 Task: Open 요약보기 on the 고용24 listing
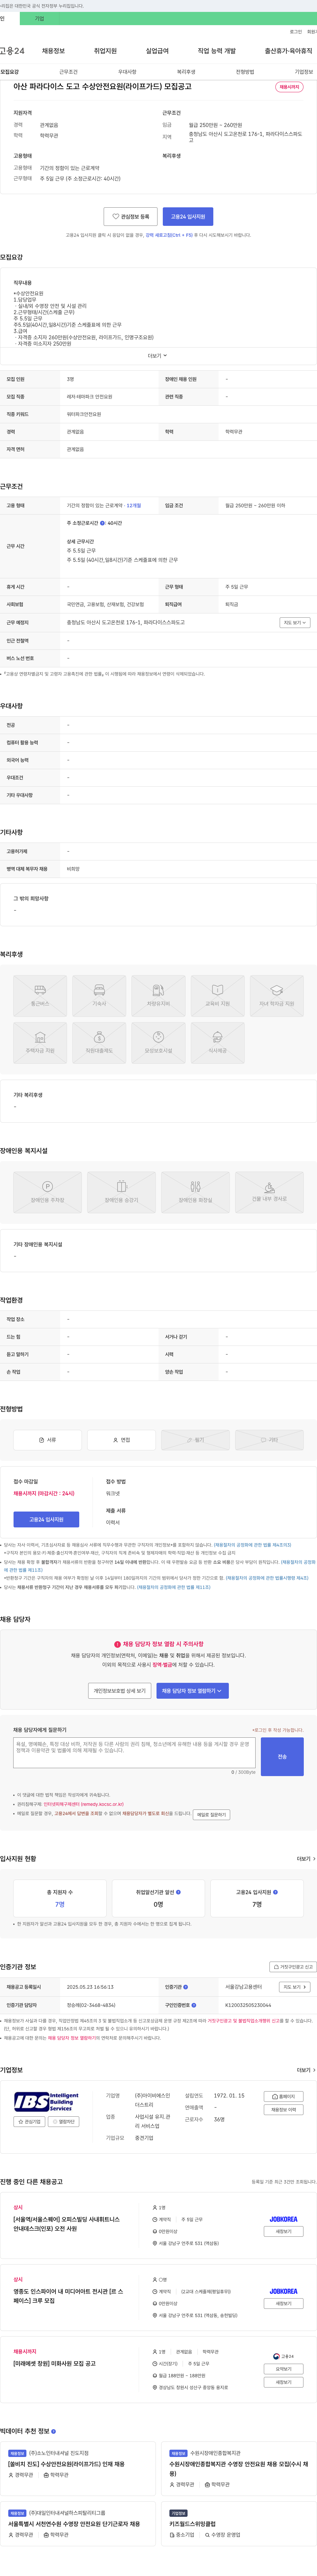pyautogui.click(x=284, y=2369)
